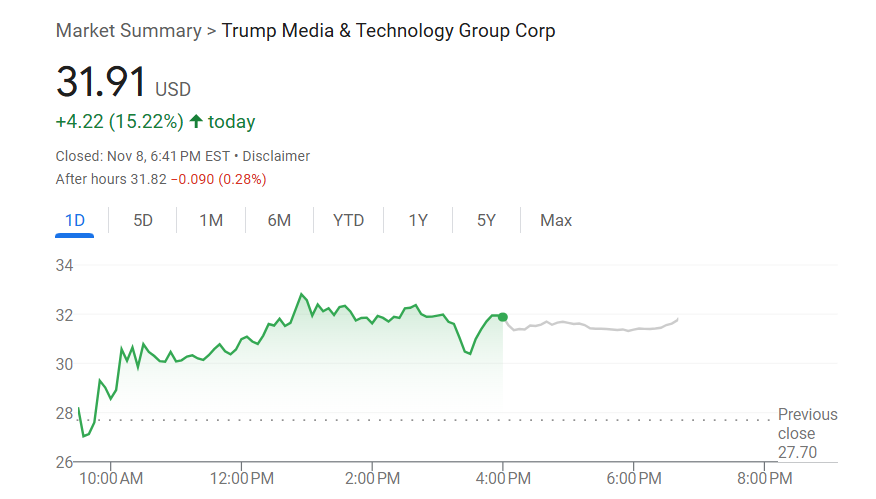
Task: Show the 1M price chart
Action: tap(211, 220)
